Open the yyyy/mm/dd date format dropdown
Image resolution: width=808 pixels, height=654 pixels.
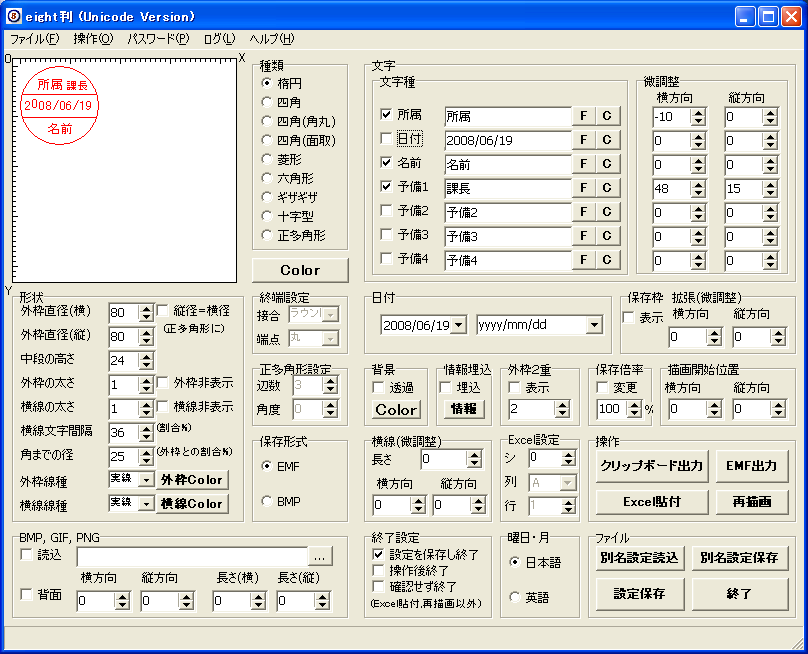(x=594, y=325)
